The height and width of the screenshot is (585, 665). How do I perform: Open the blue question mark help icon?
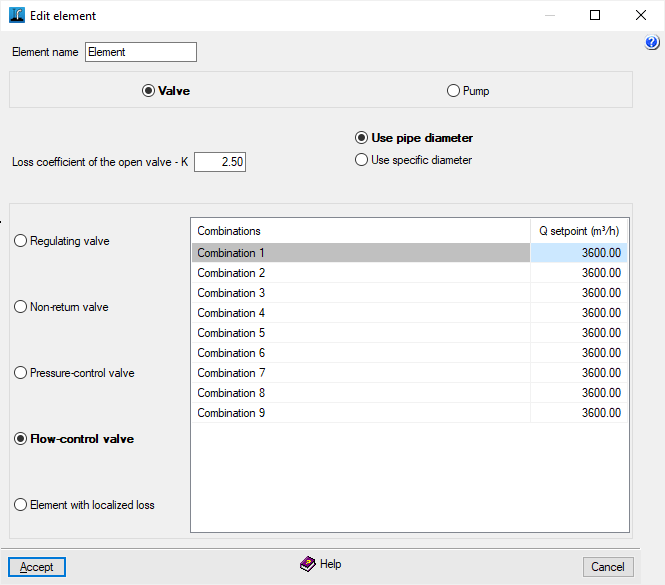652,42
